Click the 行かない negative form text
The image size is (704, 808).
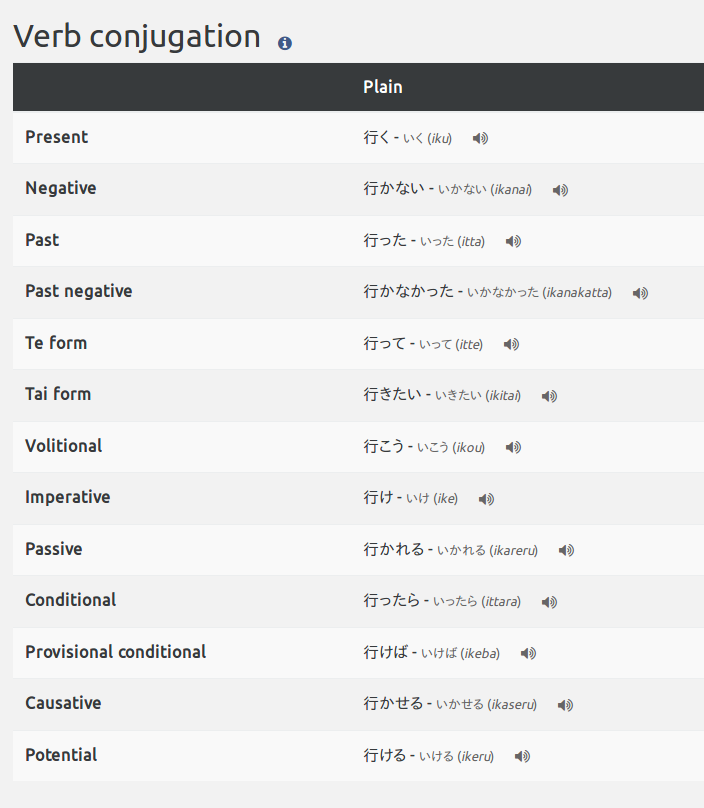(394, 189)
